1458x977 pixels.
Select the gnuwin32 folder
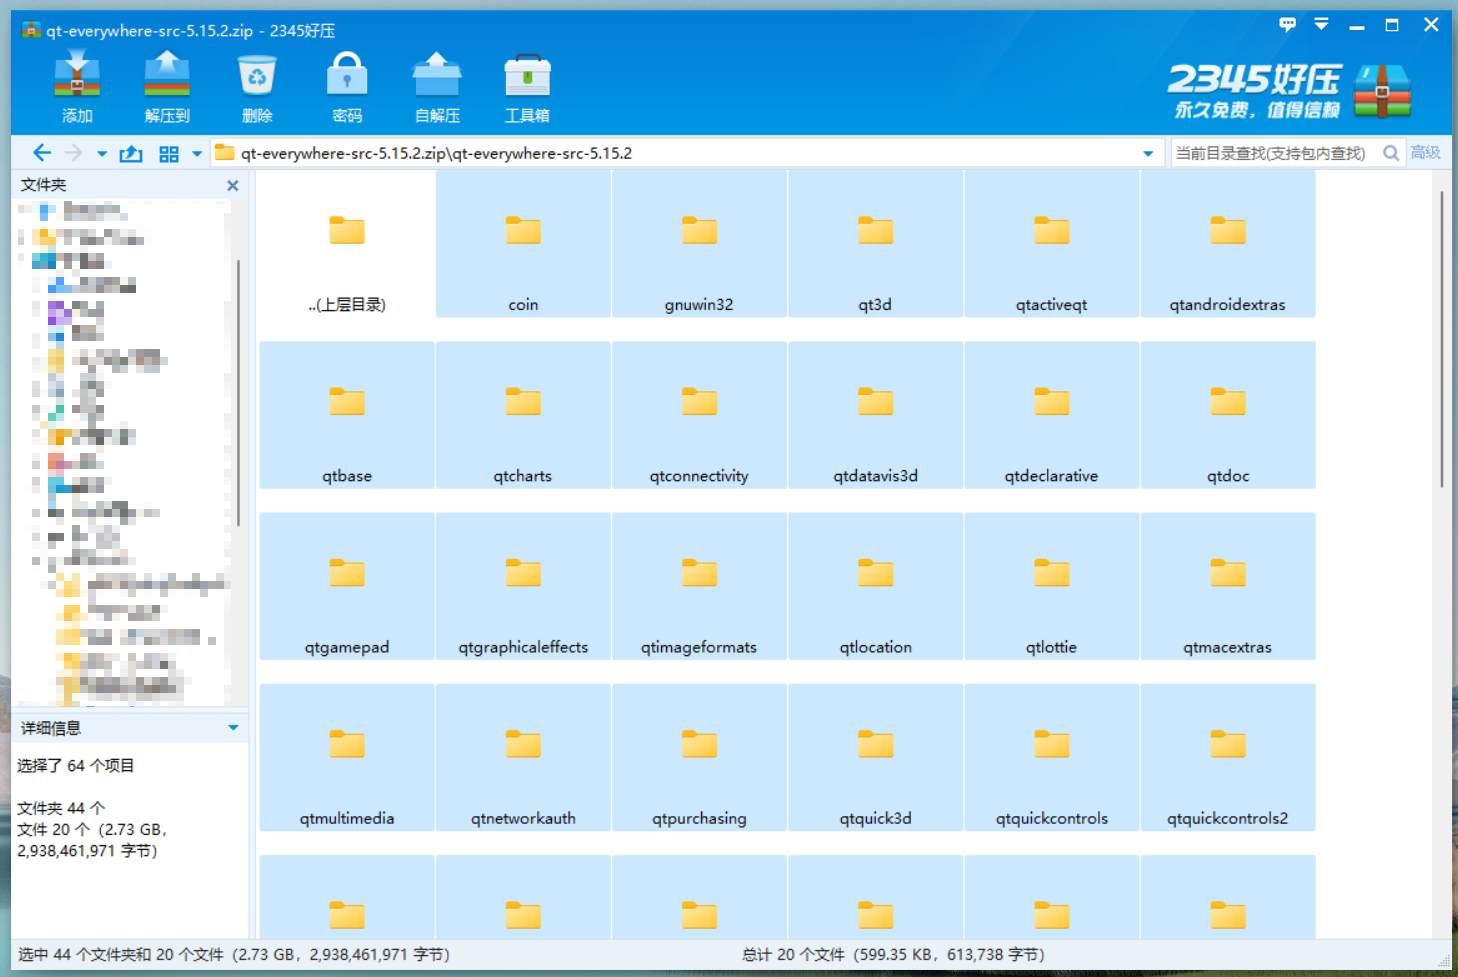699,244
